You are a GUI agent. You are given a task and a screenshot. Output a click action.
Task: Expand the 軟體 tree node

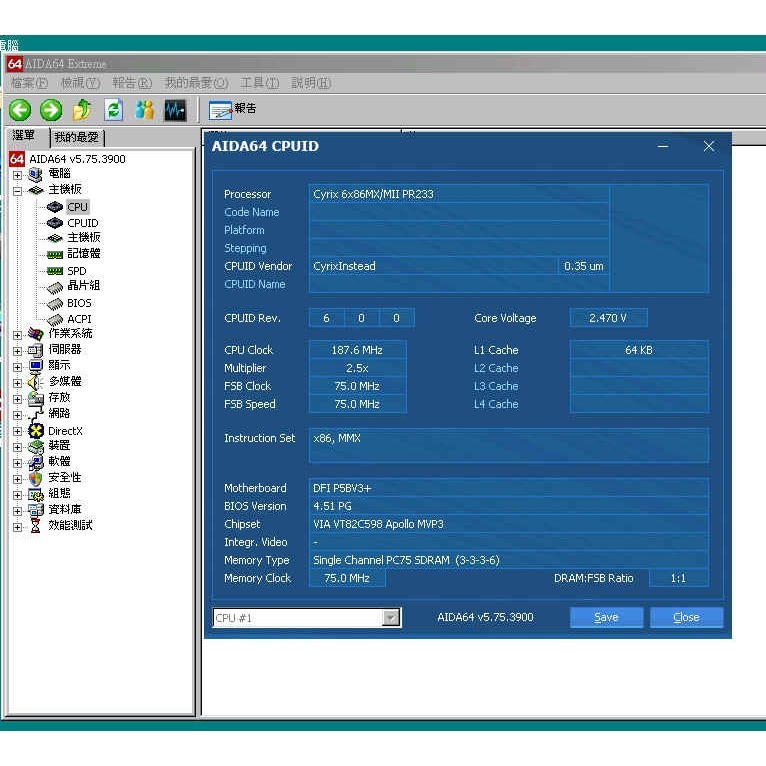coord(18,463)
